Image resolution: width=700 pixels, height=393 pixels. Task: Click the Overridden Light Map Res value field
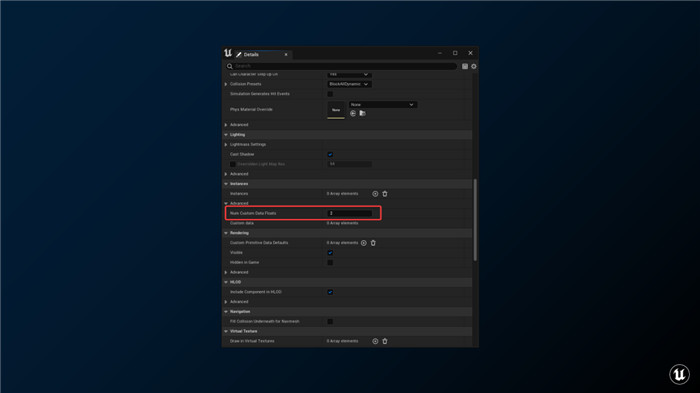pos(349,164)
